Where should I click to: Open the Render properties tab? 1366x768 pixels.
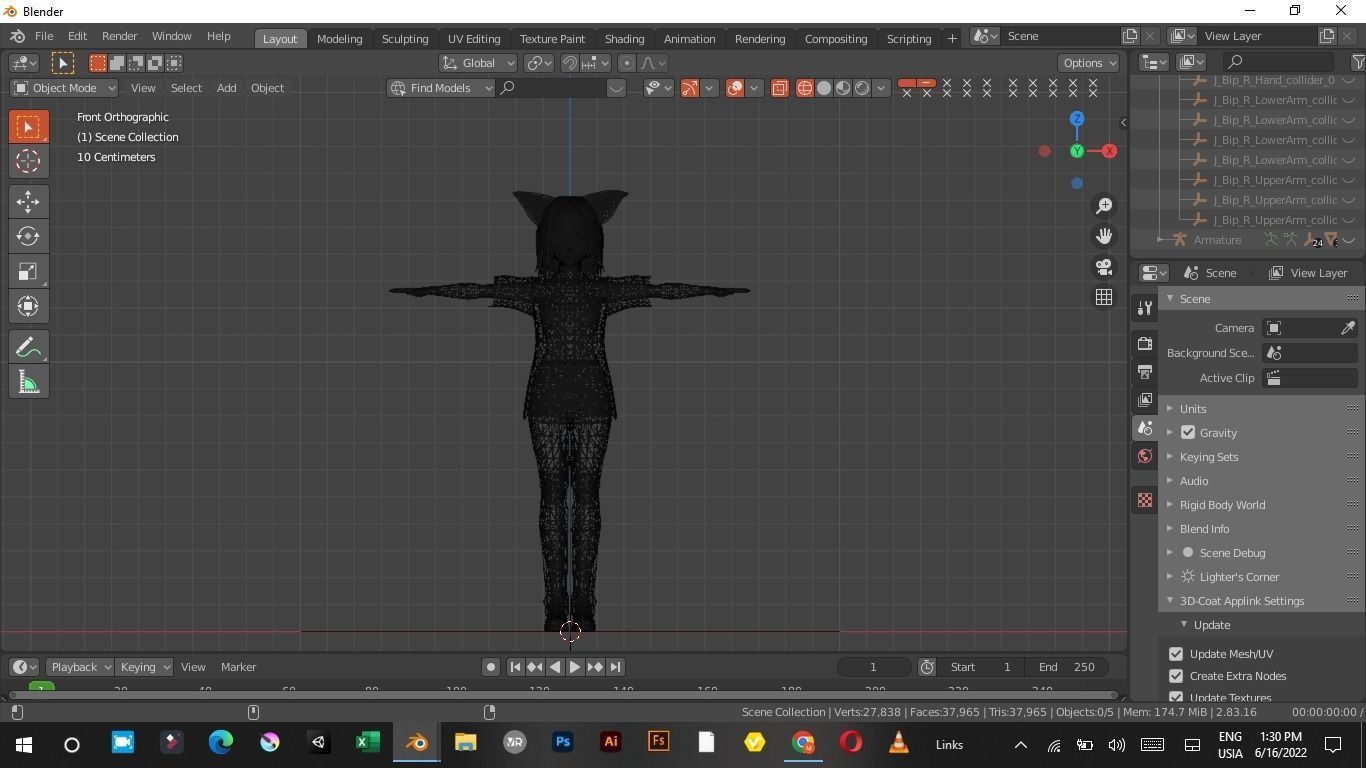click(x=1144, y=343)
